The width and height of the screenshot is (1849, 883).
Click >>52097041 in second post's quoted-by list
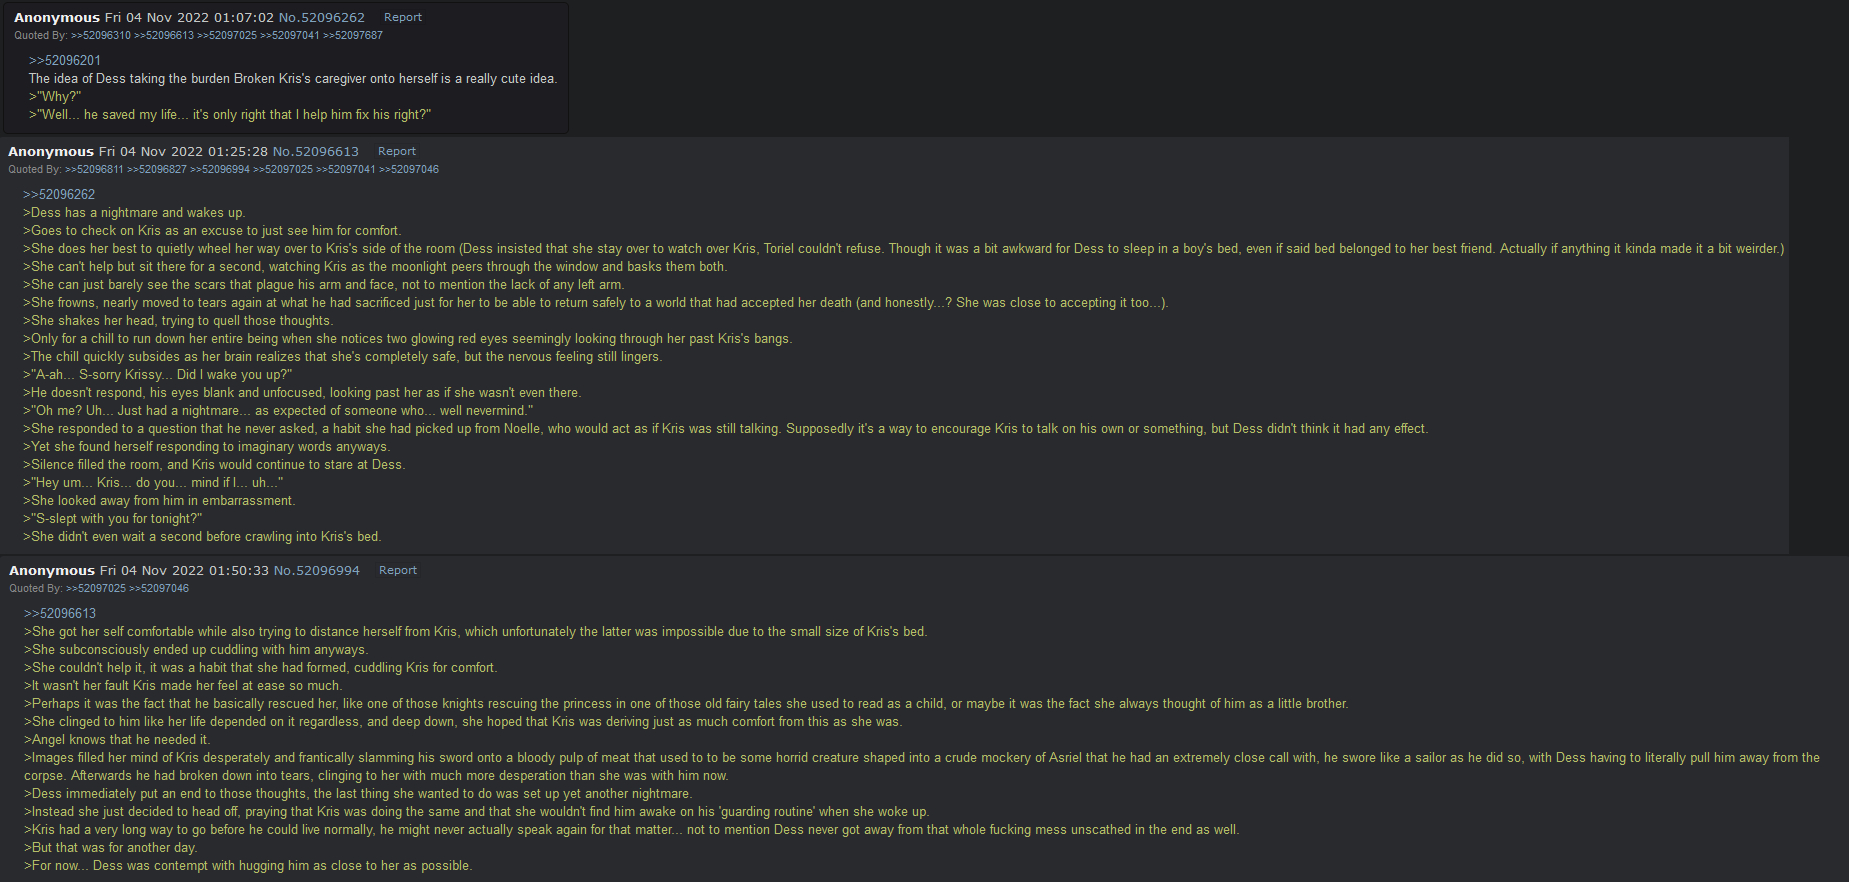tap(346, 169)
